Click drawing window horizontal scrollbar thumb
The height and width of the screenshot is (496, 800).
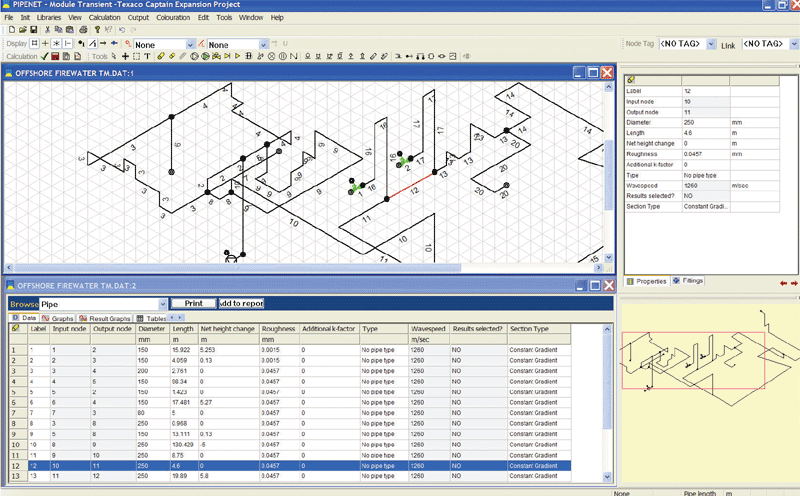click(x=237, y=267)
